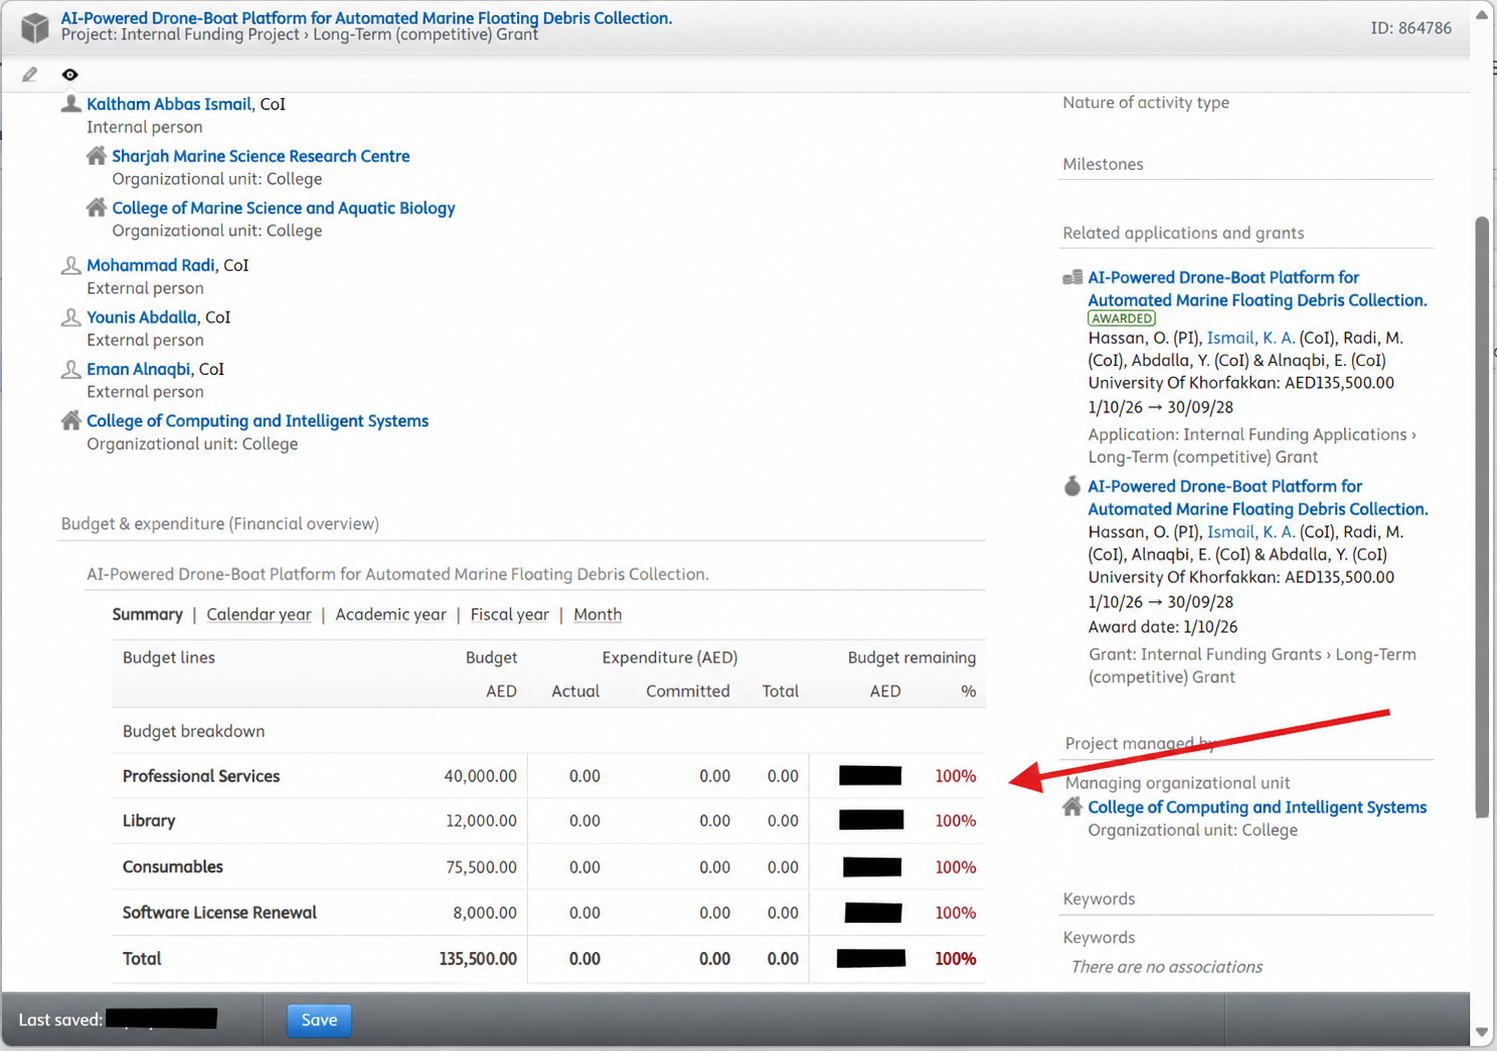Click the ID: 864786 text
The height and width of the screenshot is (1051, 1497).
(1411, 28)
